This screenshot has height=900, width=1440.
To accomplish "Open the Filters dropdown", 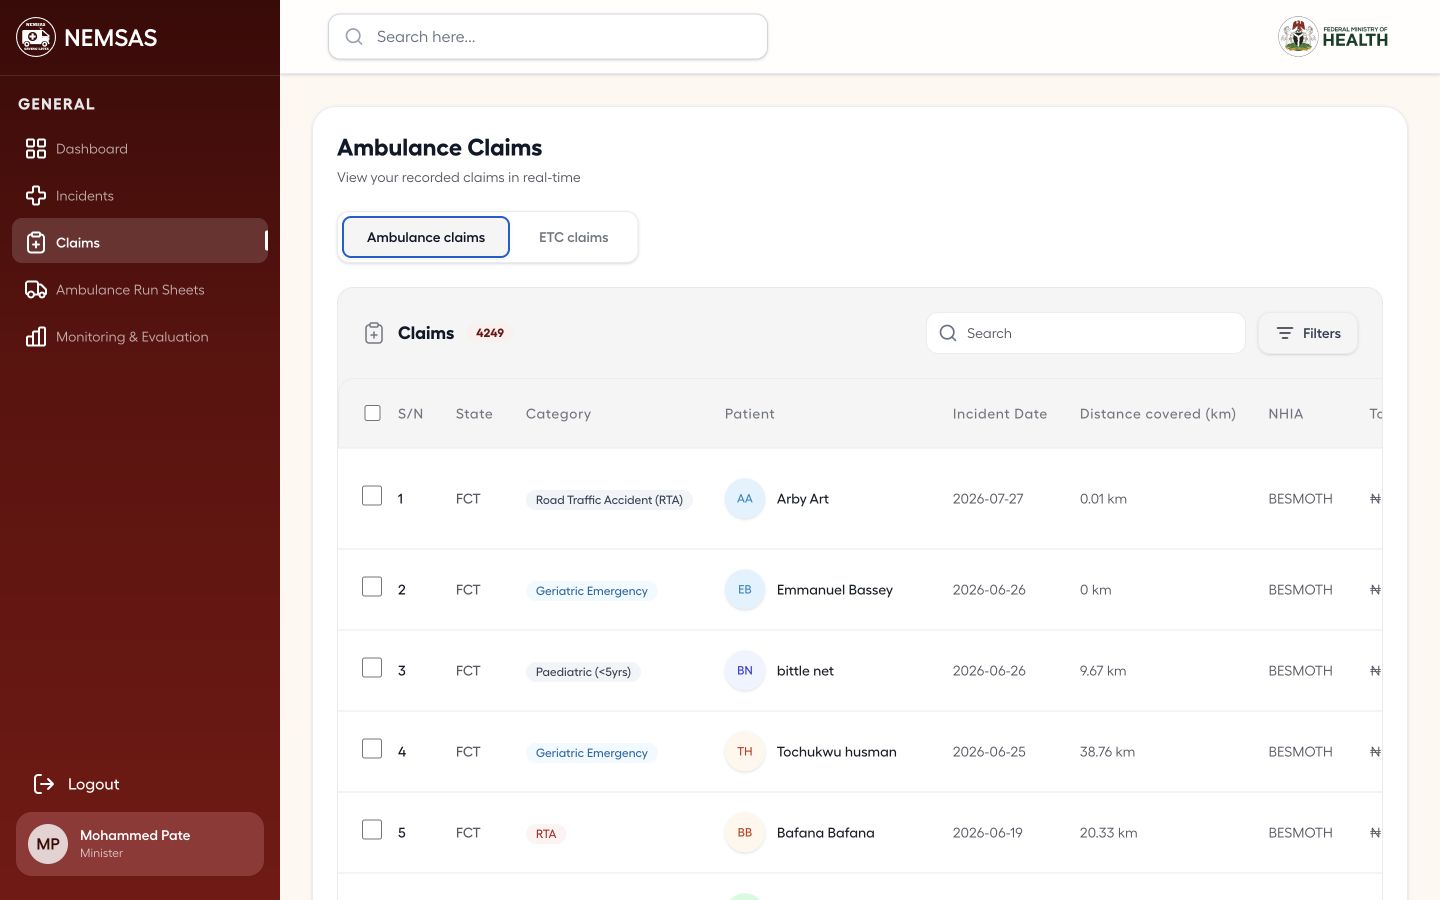I will coord(1308,333).
